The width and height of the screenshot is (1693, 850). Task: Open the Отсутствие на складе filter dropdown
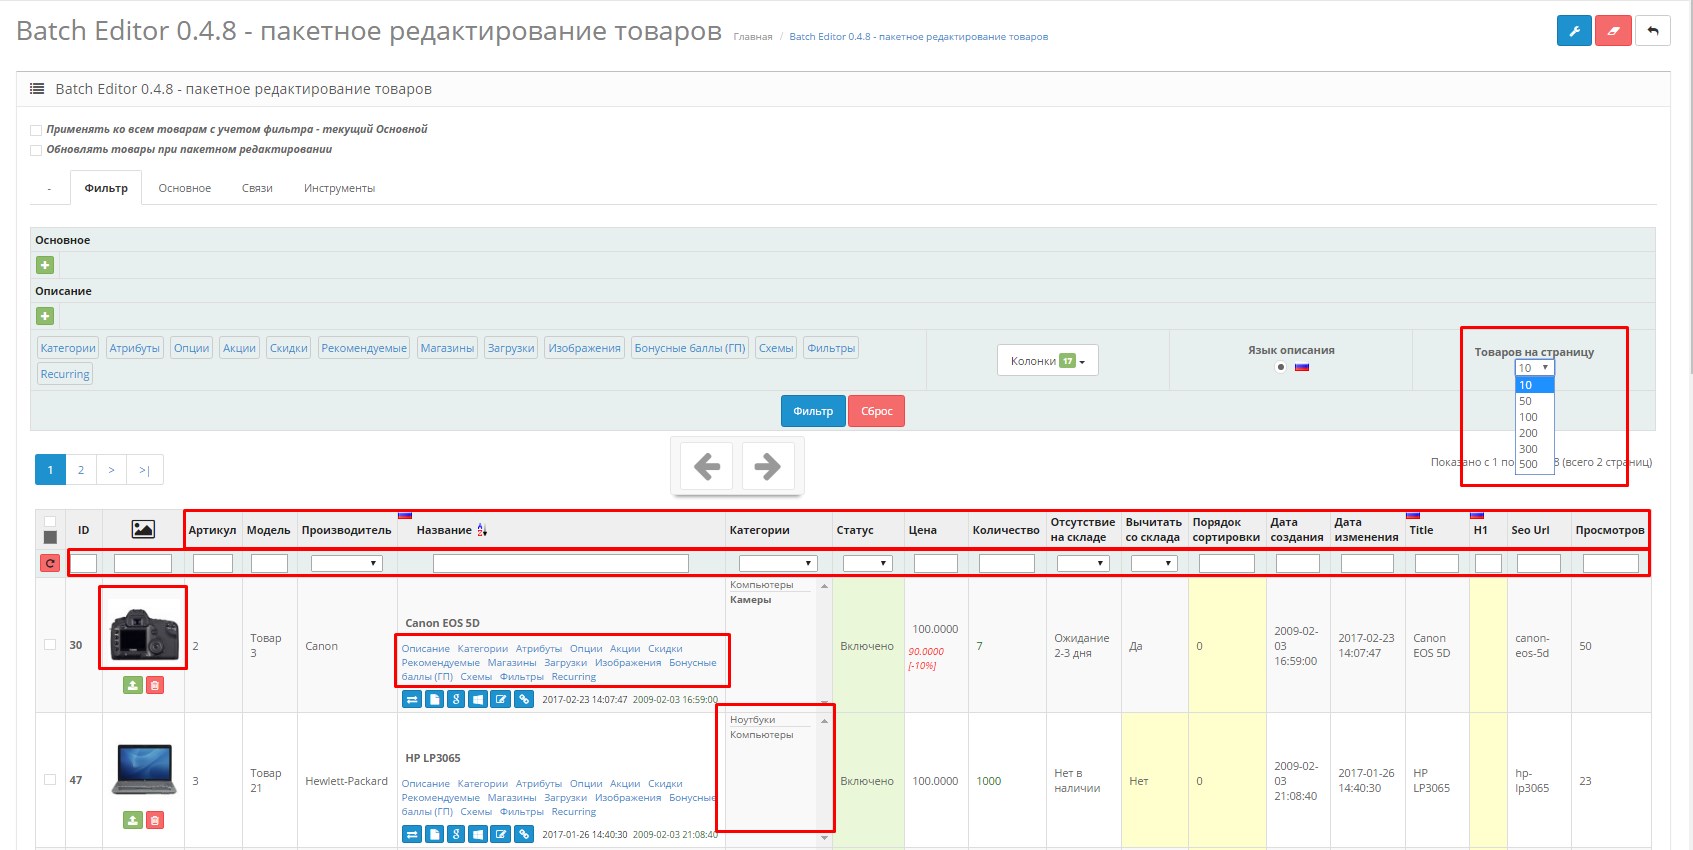click(1083, 563)
